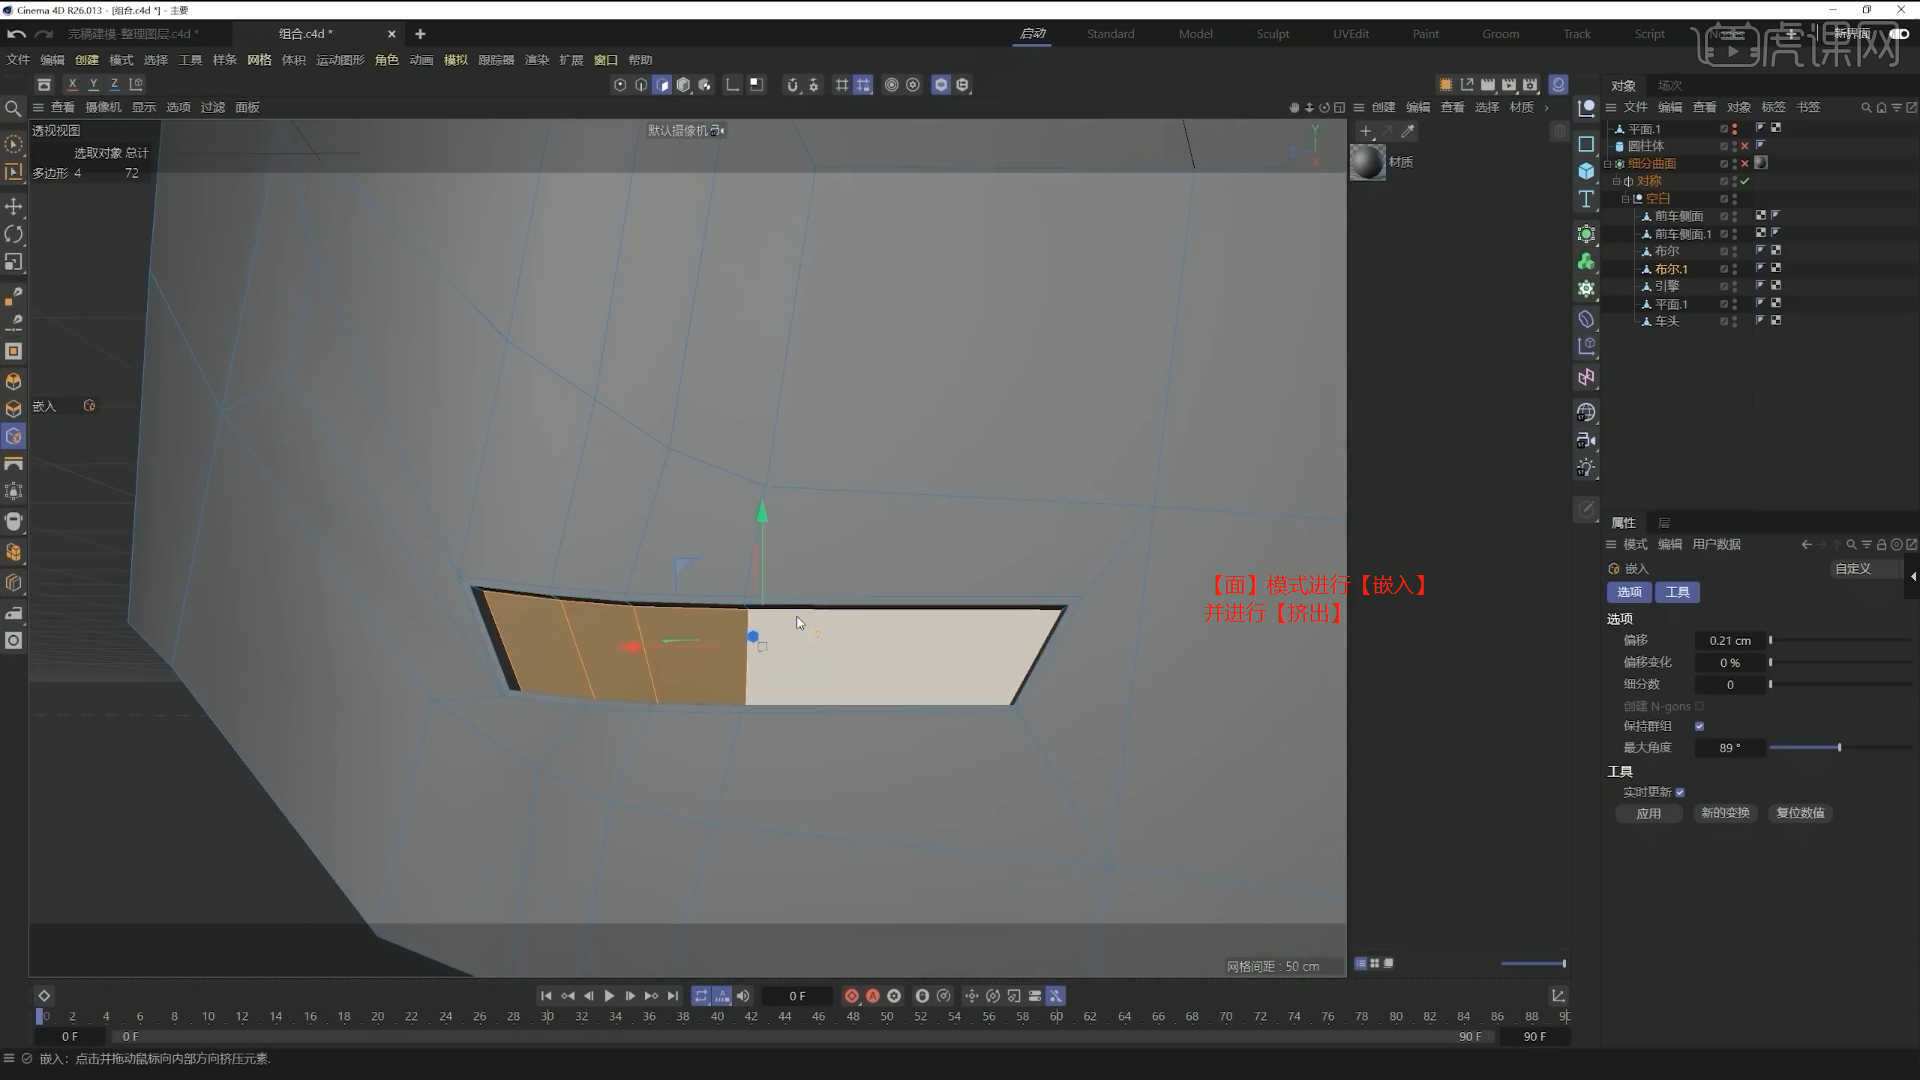Screen dimensions: 1920x1080
Task: Open the Object Manager hamburger menu
Action: (1611, 108)
